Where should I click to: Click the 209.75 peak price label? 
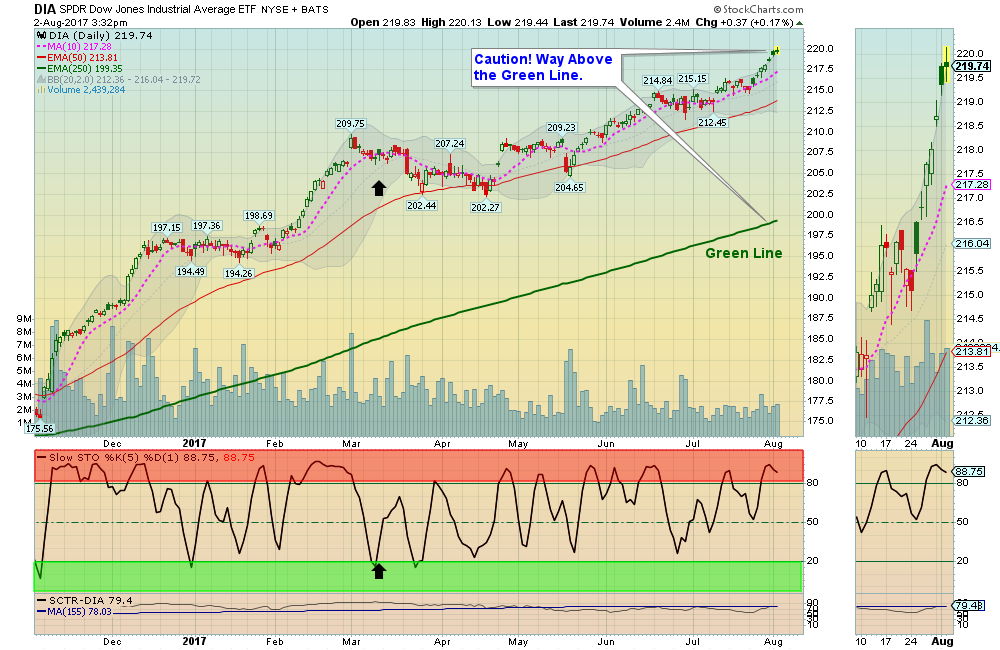click(351, 124)
